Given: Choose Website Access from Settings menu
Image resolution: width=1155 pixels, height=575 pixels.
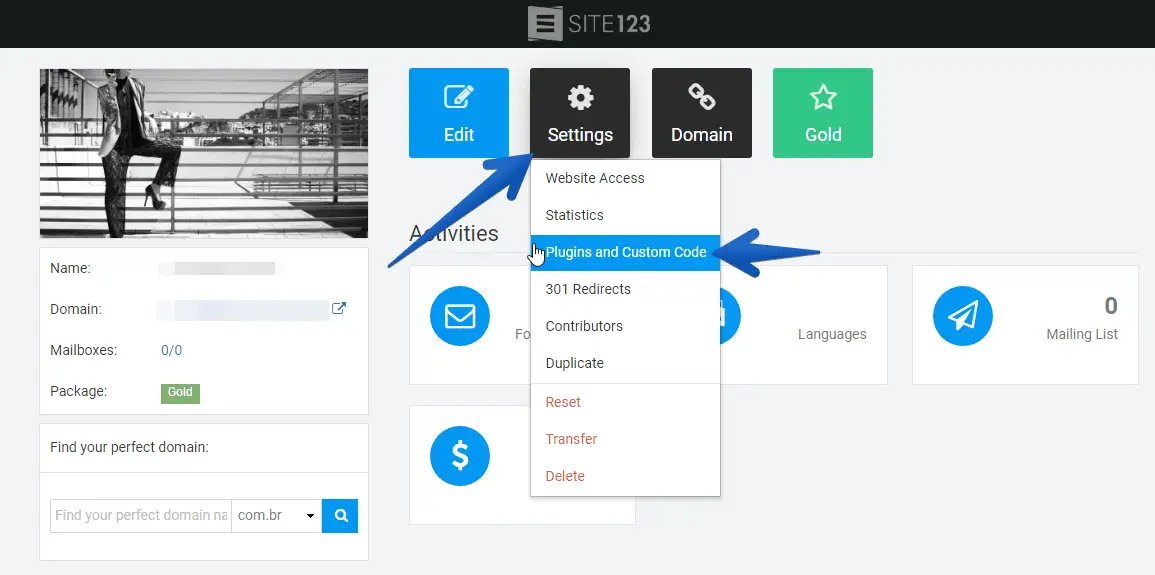Looking at the screenshot, I should click(595, 178).
